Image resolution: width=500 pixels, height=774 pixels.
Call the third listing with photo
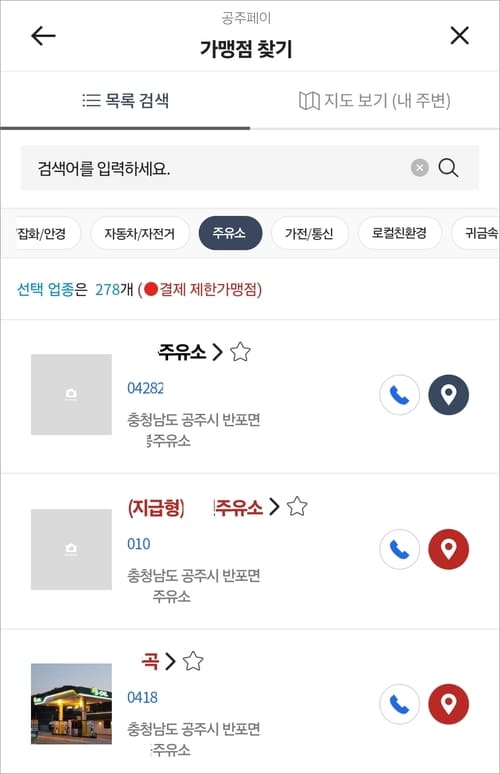click(400, 704)
